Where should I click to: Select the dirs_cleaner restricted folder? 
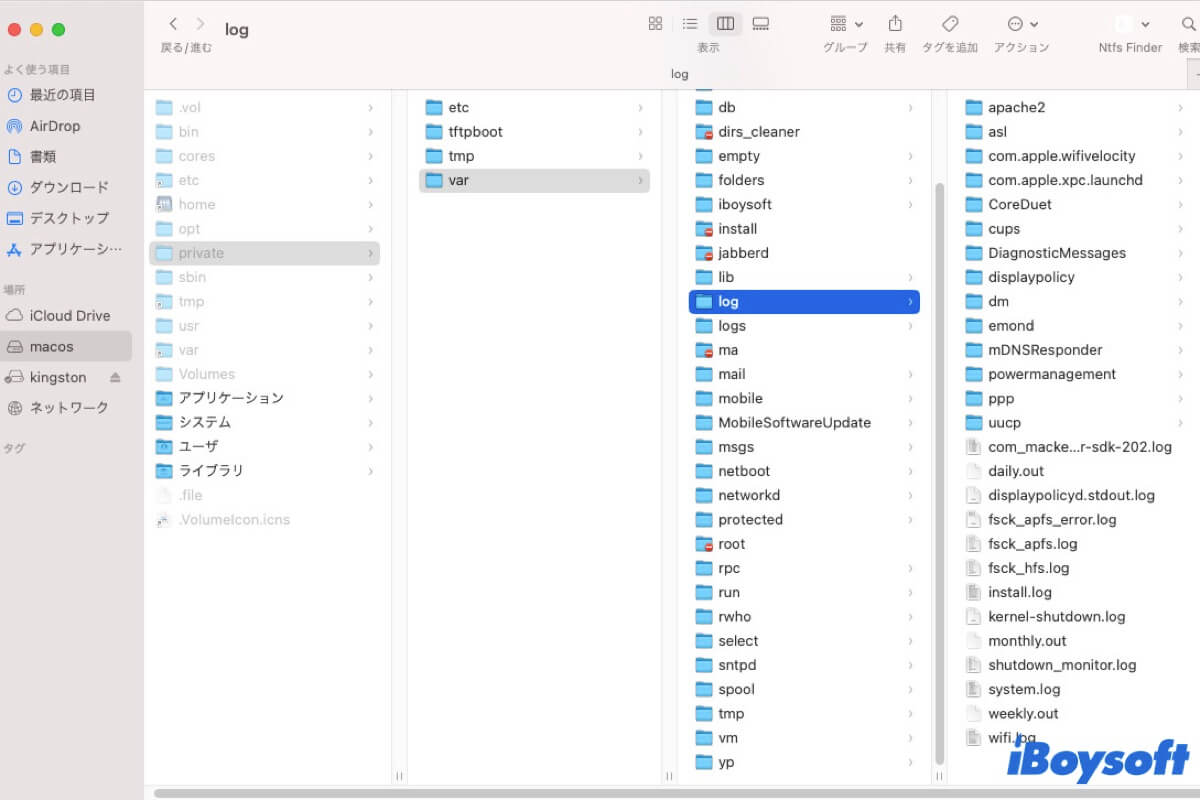pyautogui.click(x=804, y=132)
